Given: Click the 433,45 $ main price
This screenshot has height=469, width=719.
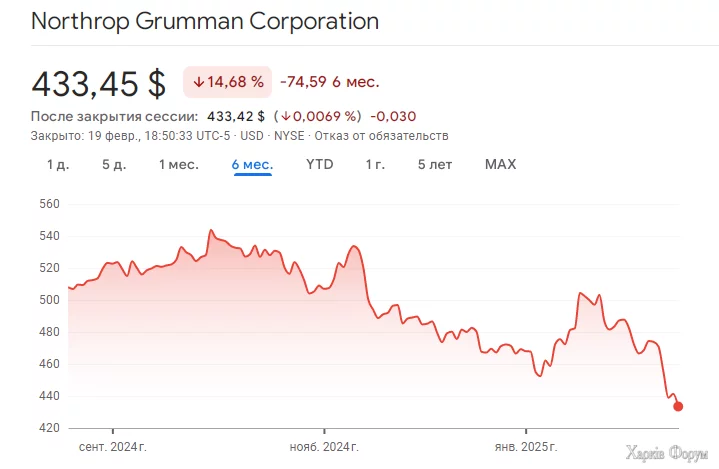Looking at the screenshot, I should (x=98, y=82).
